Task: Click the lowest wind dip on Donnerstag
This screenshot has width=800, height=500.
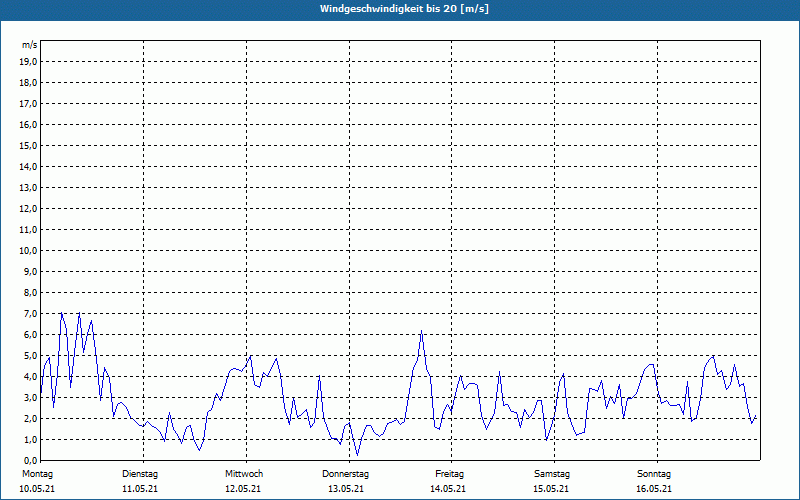Action: click(x=357, y=455)
